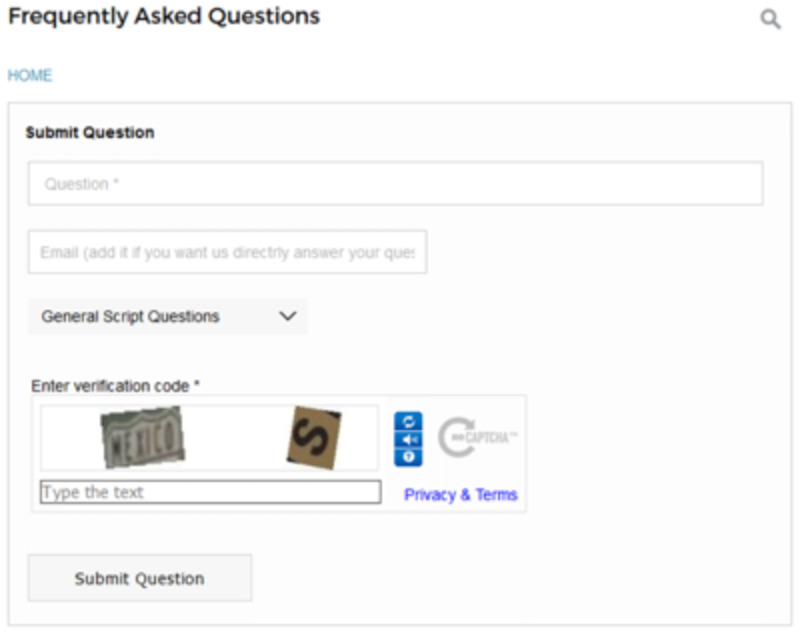
Task: Click the CAPTCHA image box area
Action: [x=210, y=438]
